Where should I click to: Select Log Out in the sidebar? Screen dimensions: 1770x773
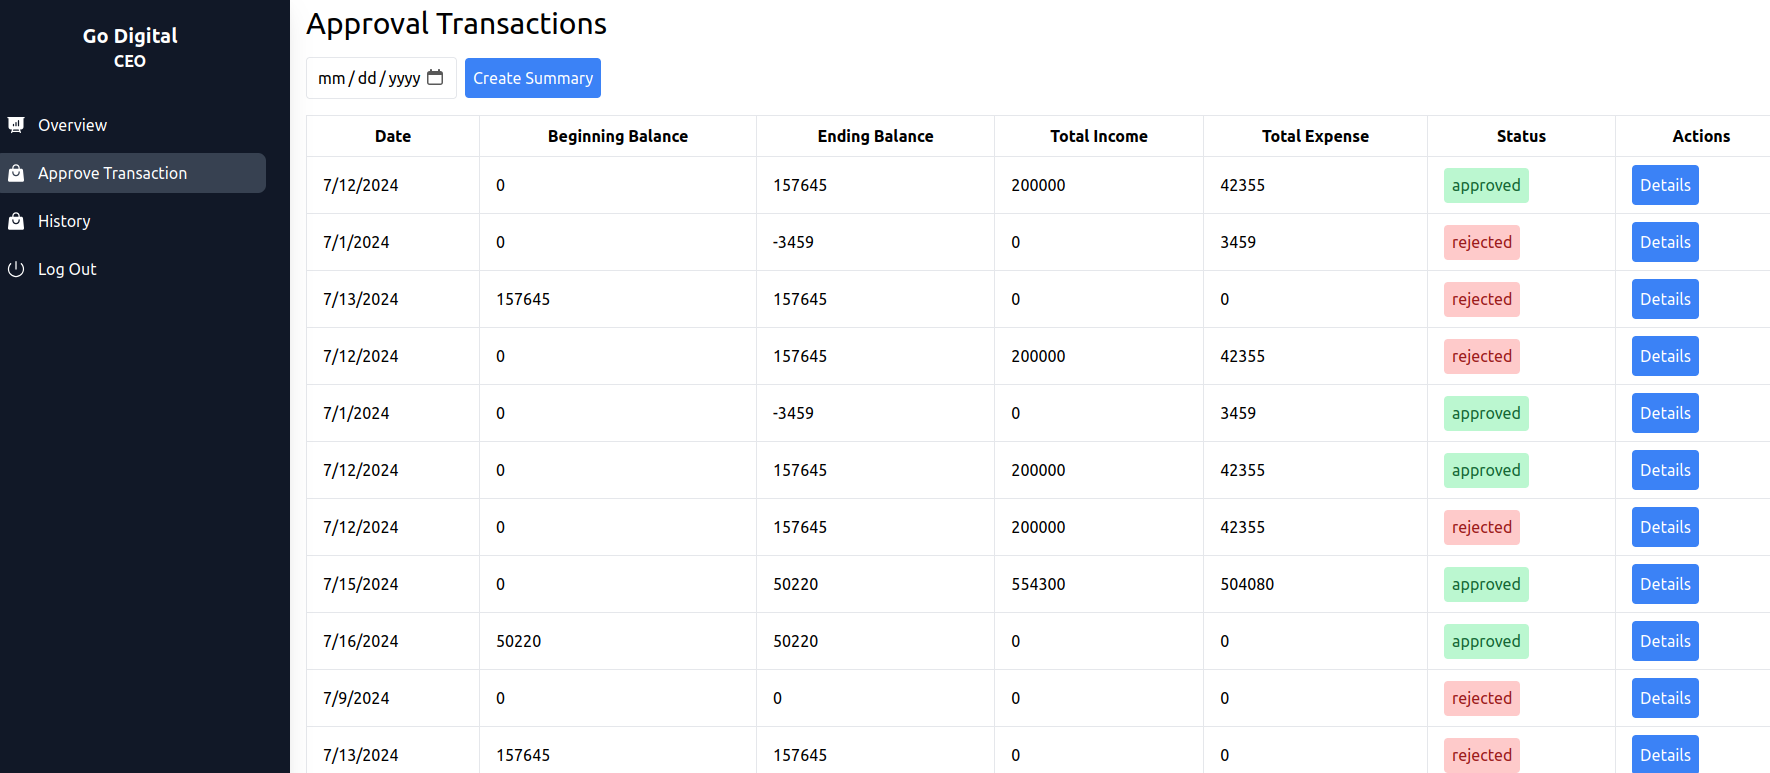(67, 269)
